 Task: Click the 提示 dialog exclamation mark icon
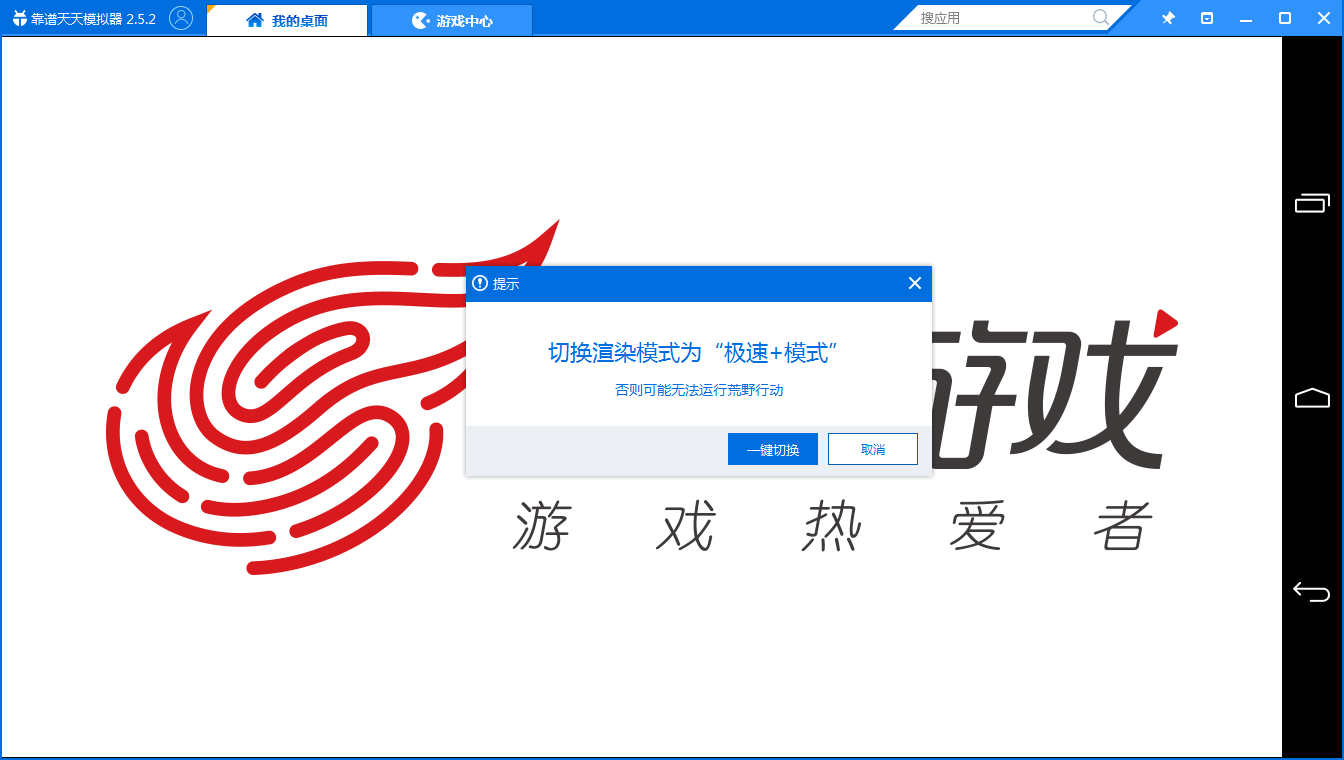(480, 284)
